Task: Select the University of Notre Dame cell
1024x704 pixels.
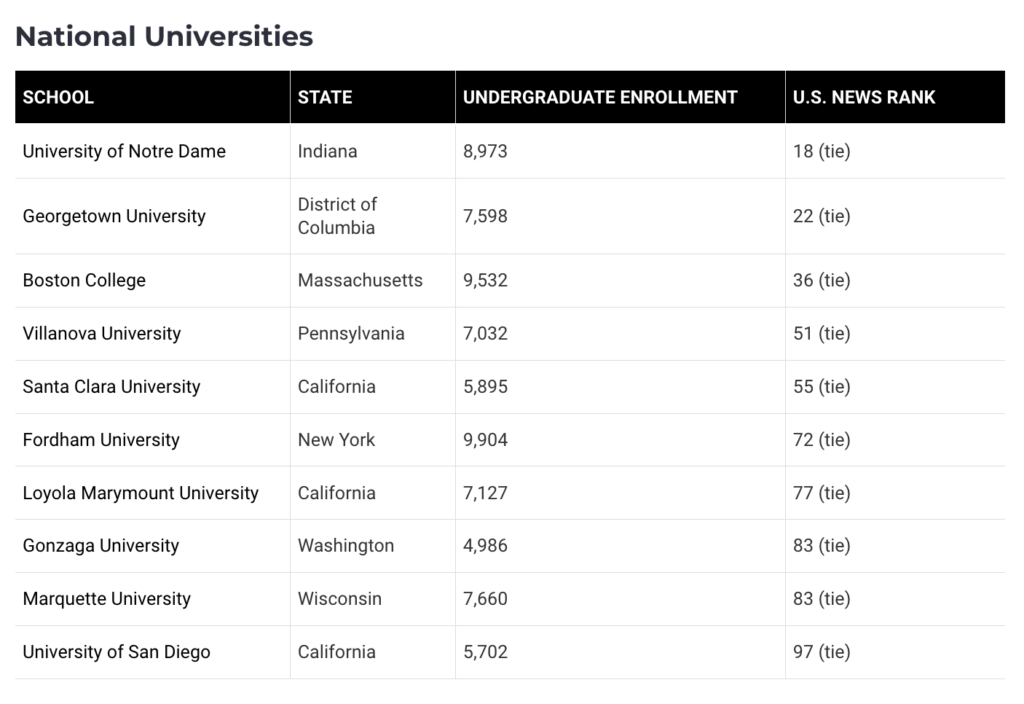Action: pos(124,152)
